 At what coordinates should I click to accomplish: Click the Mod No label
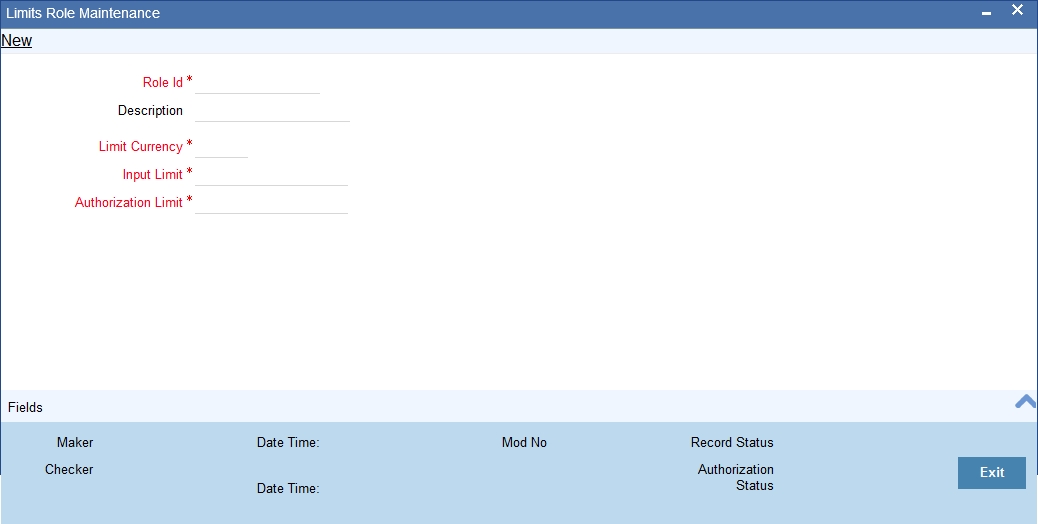(524, 443)
